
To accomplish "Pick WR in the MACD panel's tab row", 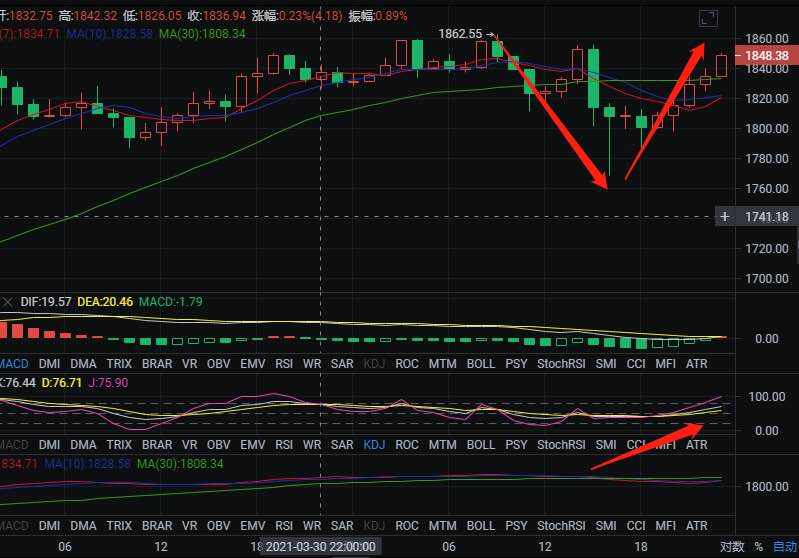I will [x=312, y=364].
